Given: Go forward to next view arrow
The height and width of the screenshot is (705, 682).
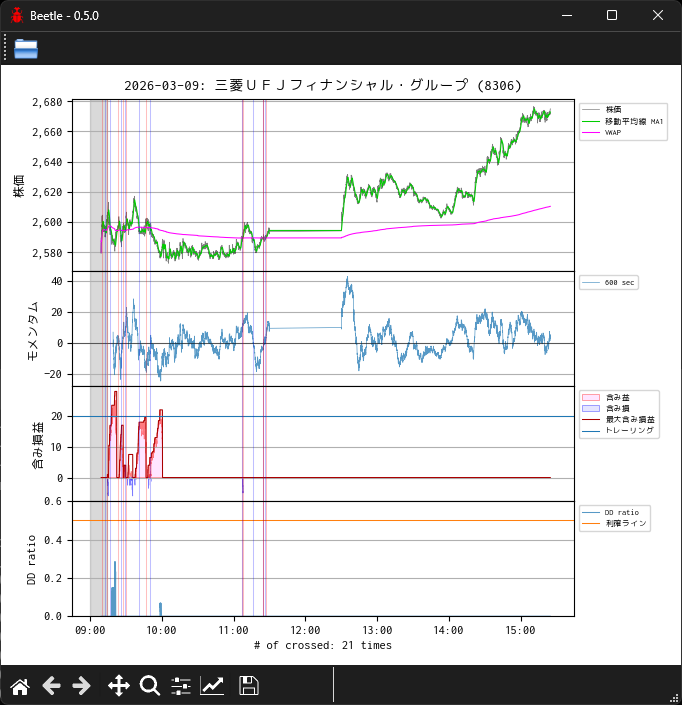Looking at the screenshot, I should (x=81, y=686).
